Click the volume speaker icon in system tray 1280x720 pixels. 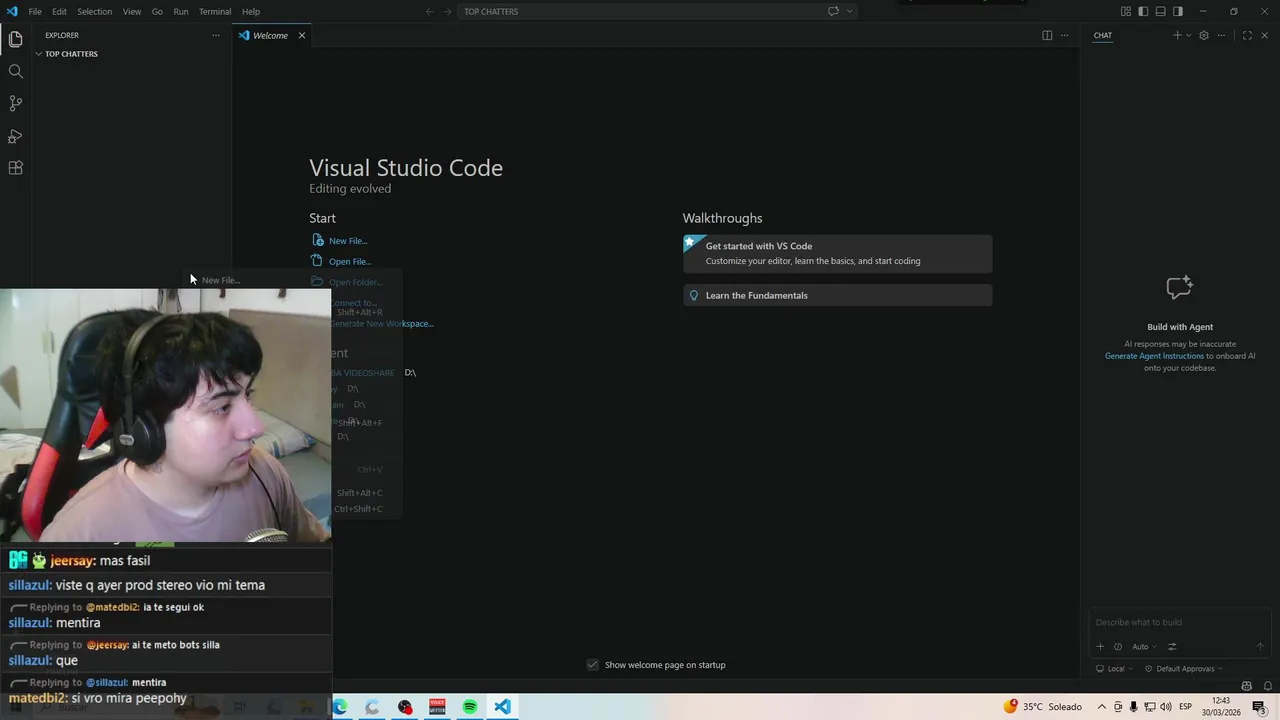tap(1165, 707)
